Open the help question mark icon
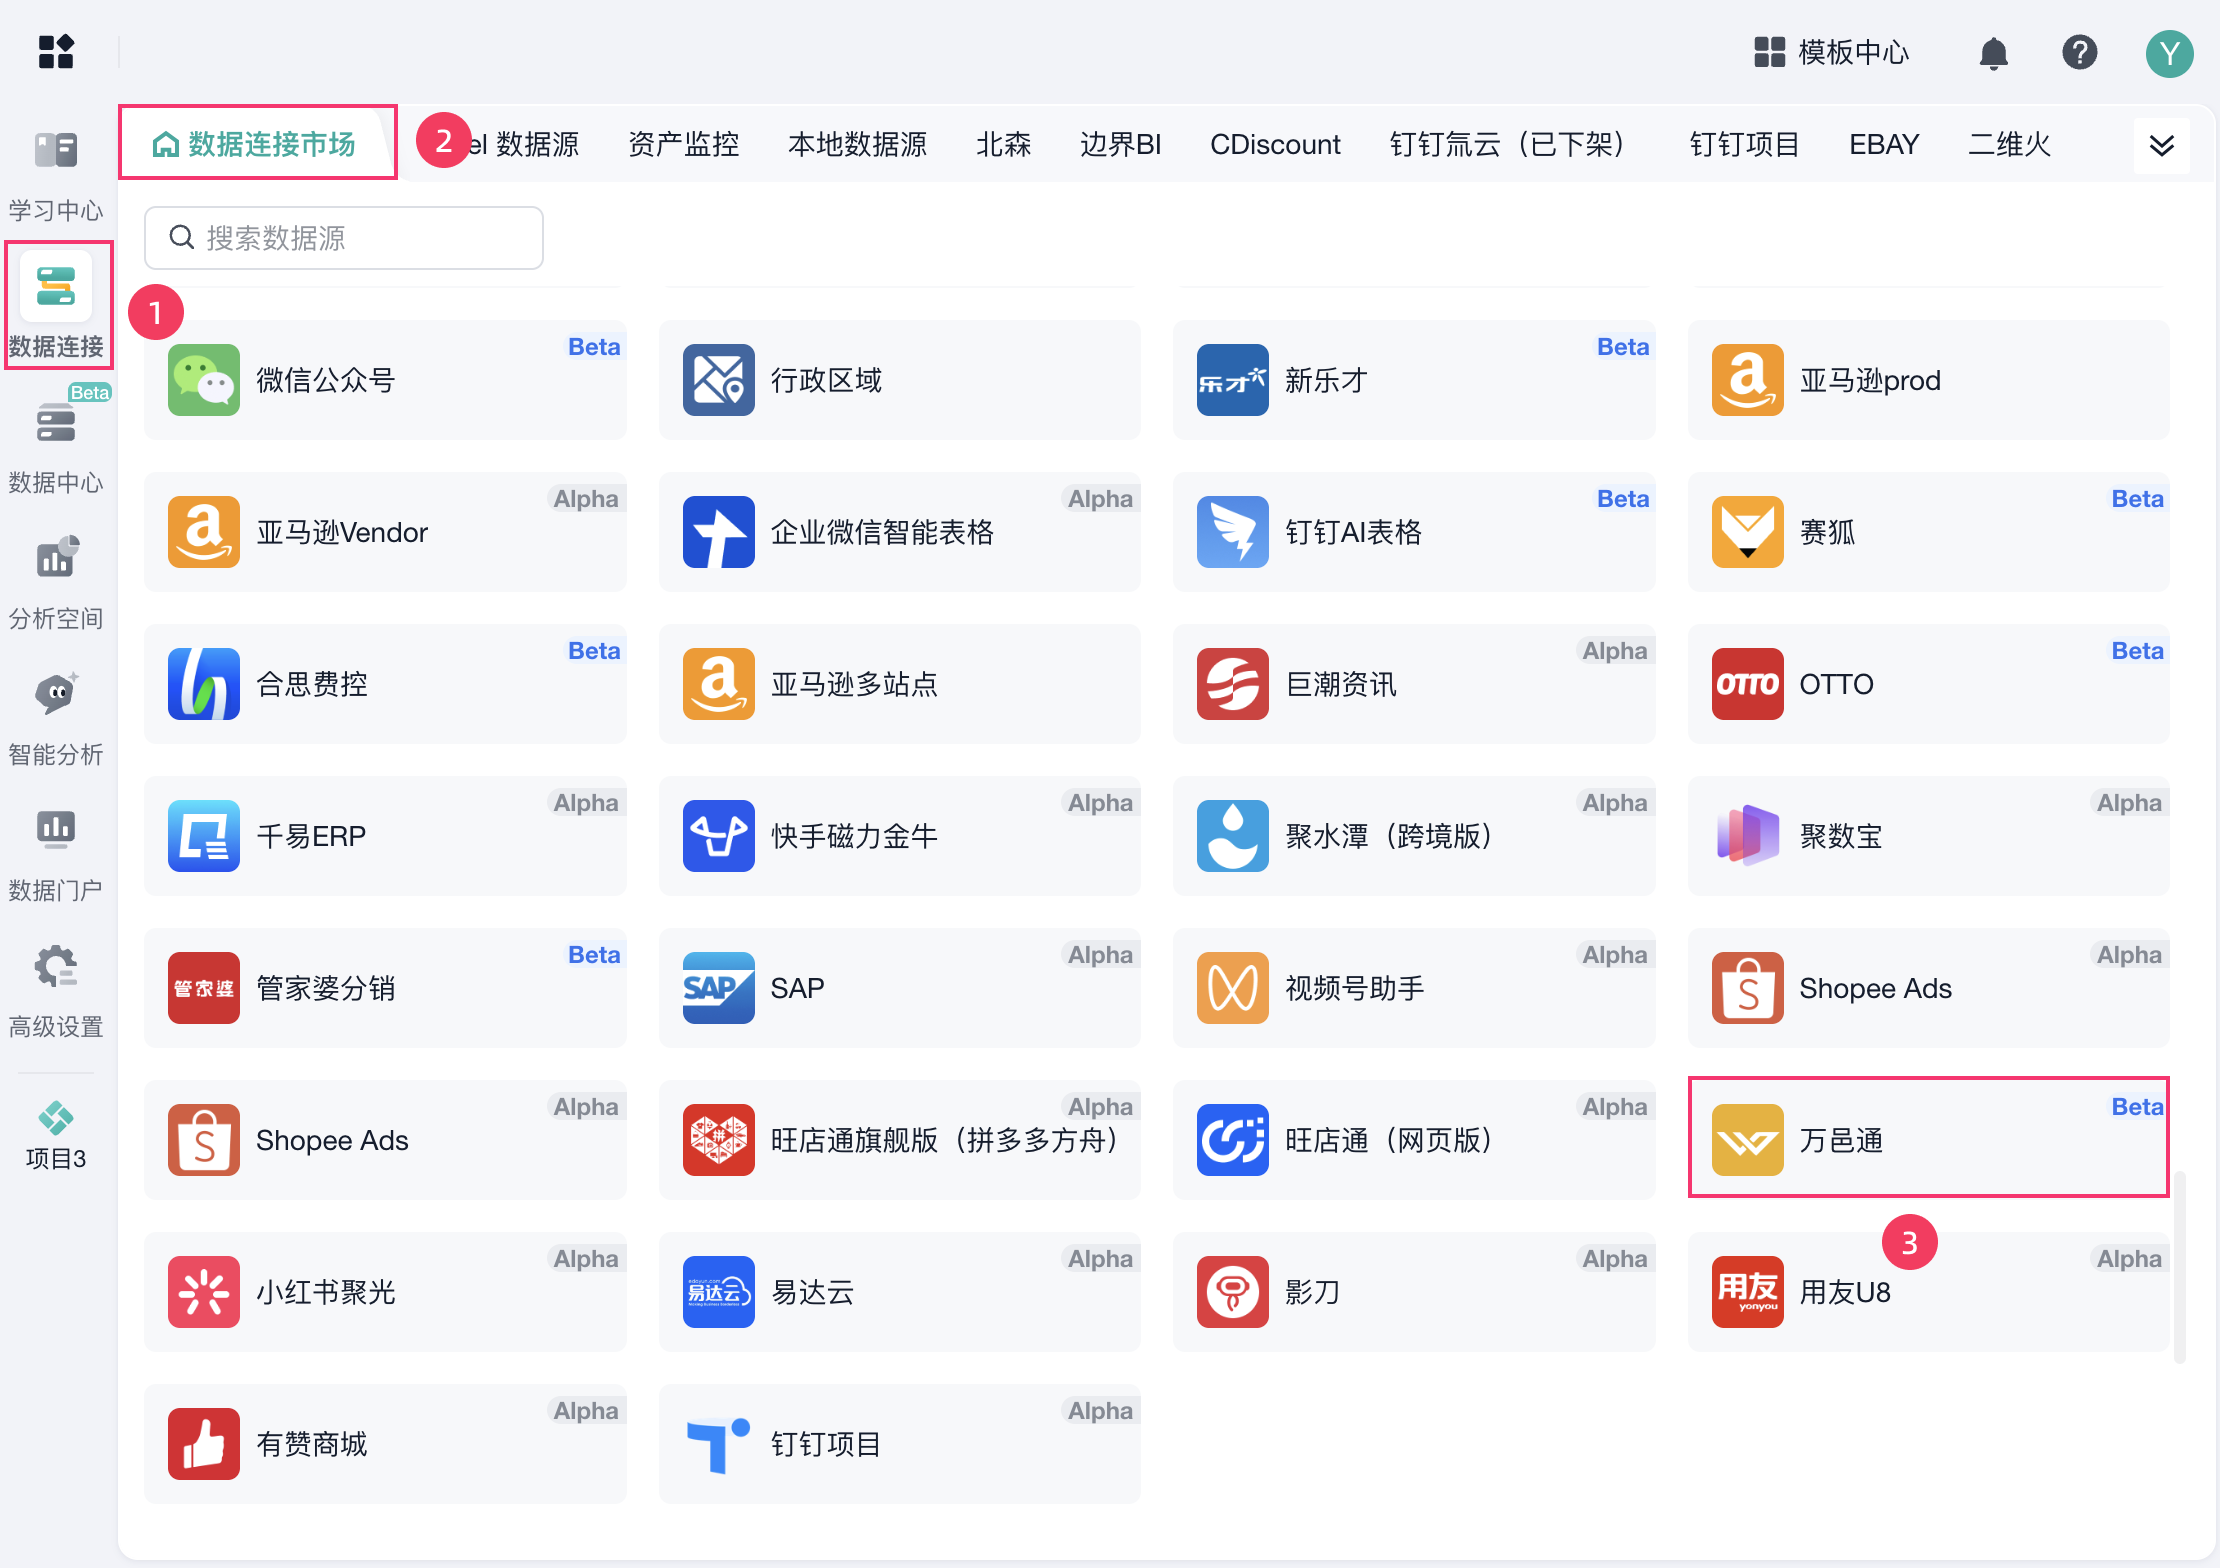The height and width of the screenshot is (1568, 2220). pyautogui.click(x=2079, y=52)
